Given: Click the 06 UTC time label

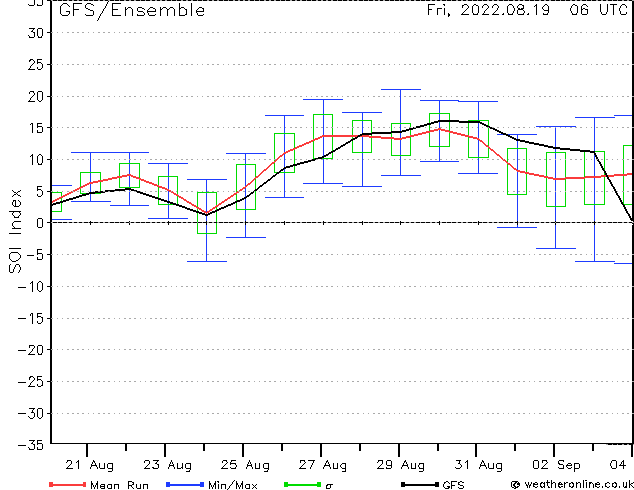Looking at the screenshot, I should pos(598,10).
